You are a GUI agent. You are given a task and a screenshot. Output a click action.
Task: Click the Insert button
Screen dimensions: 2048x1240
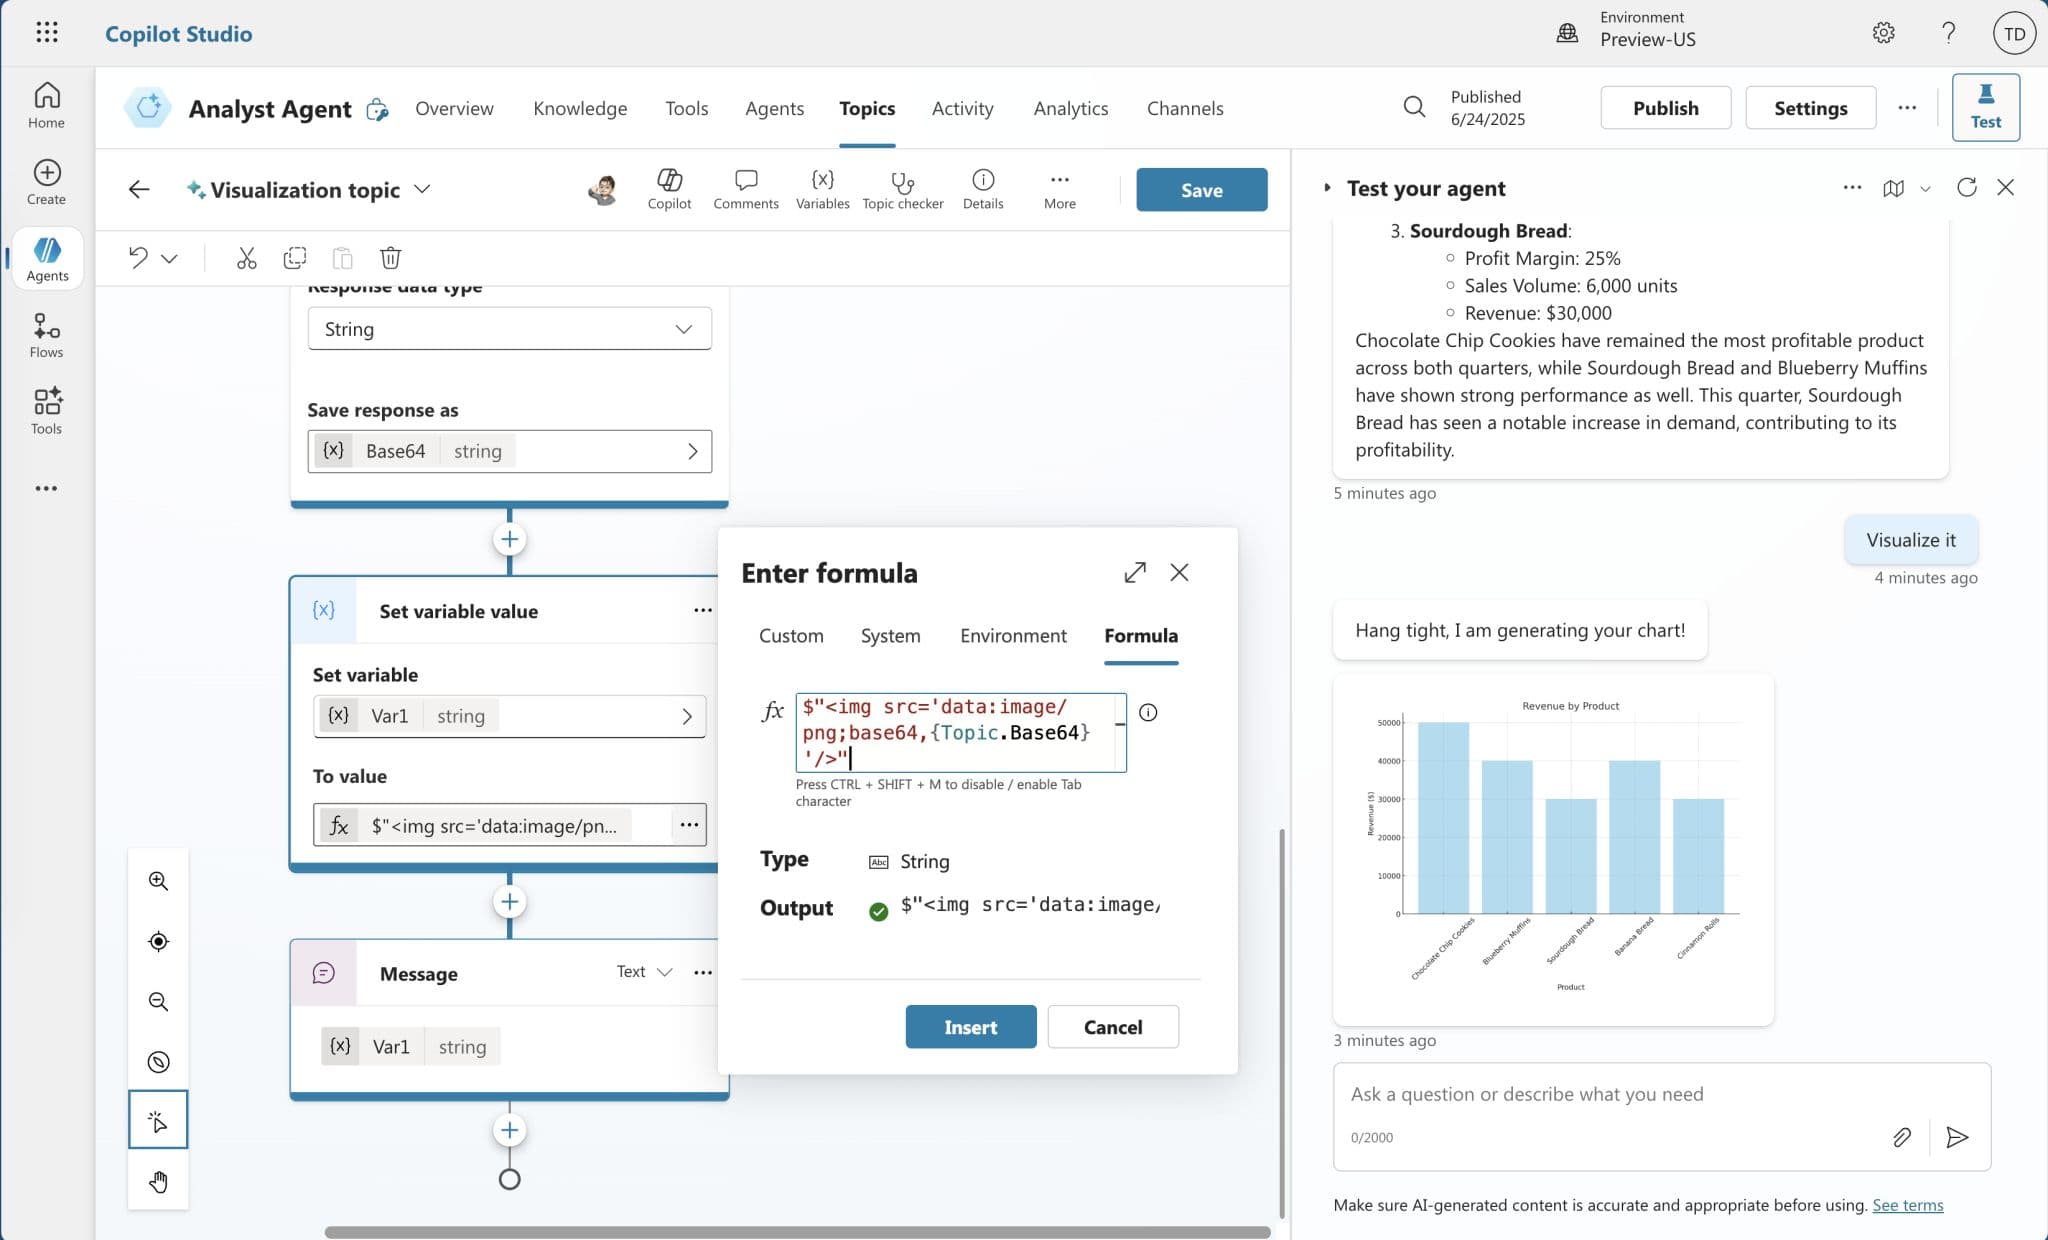(x=970, y=1027)
